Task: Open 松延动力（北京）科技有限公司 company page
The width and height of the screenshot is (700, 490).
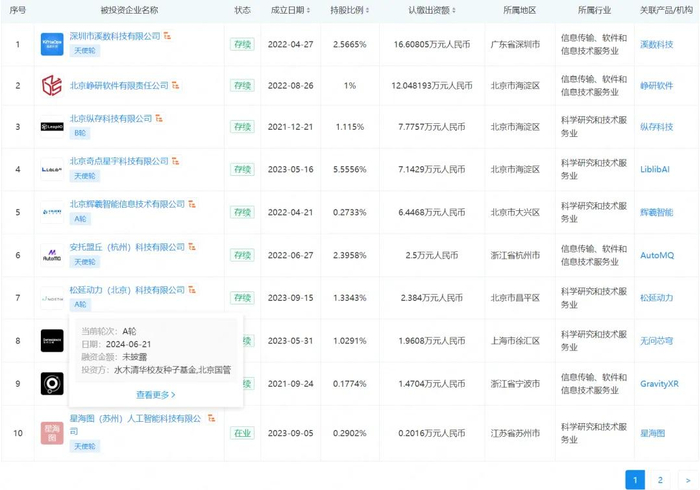Action: click(127, 290)
